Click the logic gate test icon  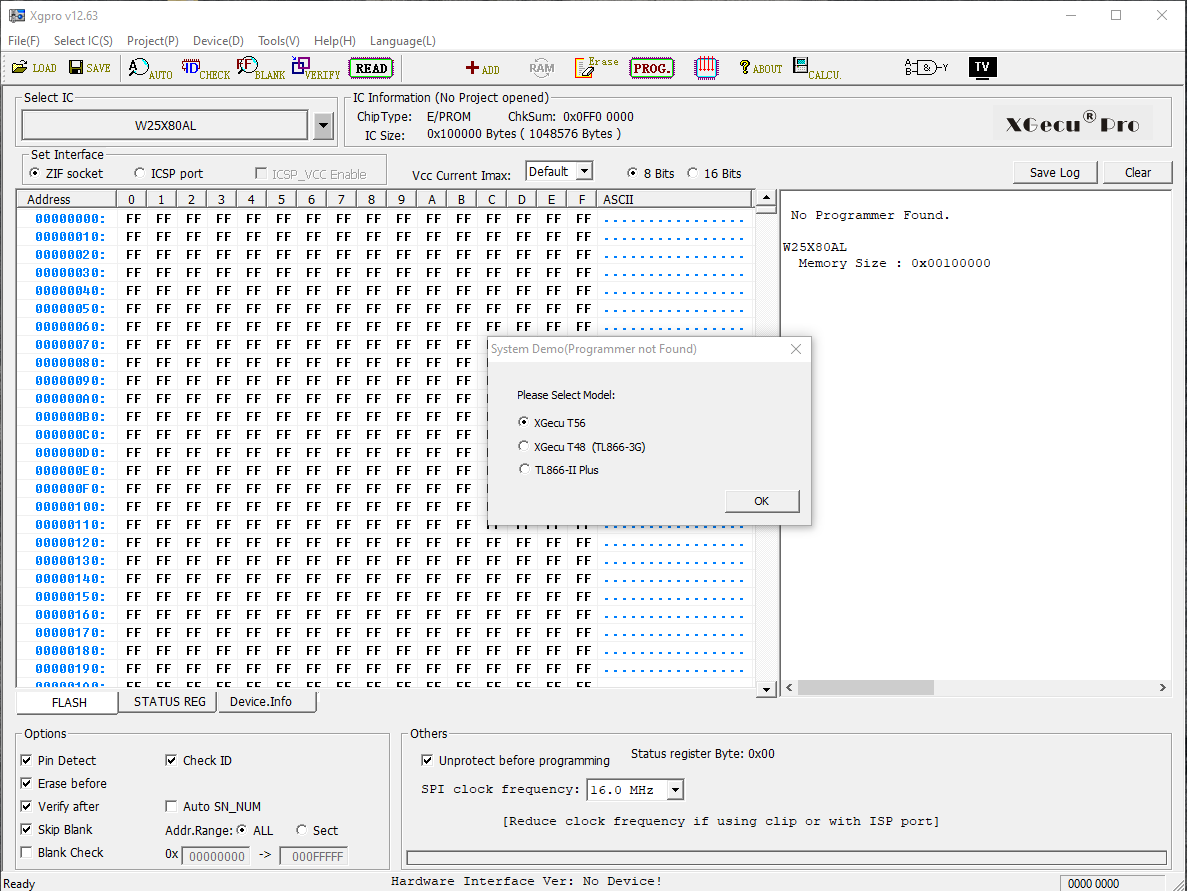(x=926, y=68)
